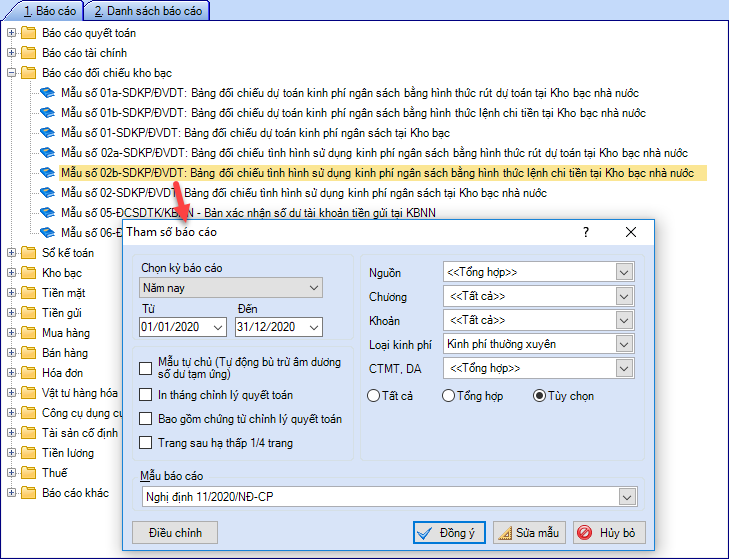Open the Từ date picker dropdown

(x=218, y=327)
